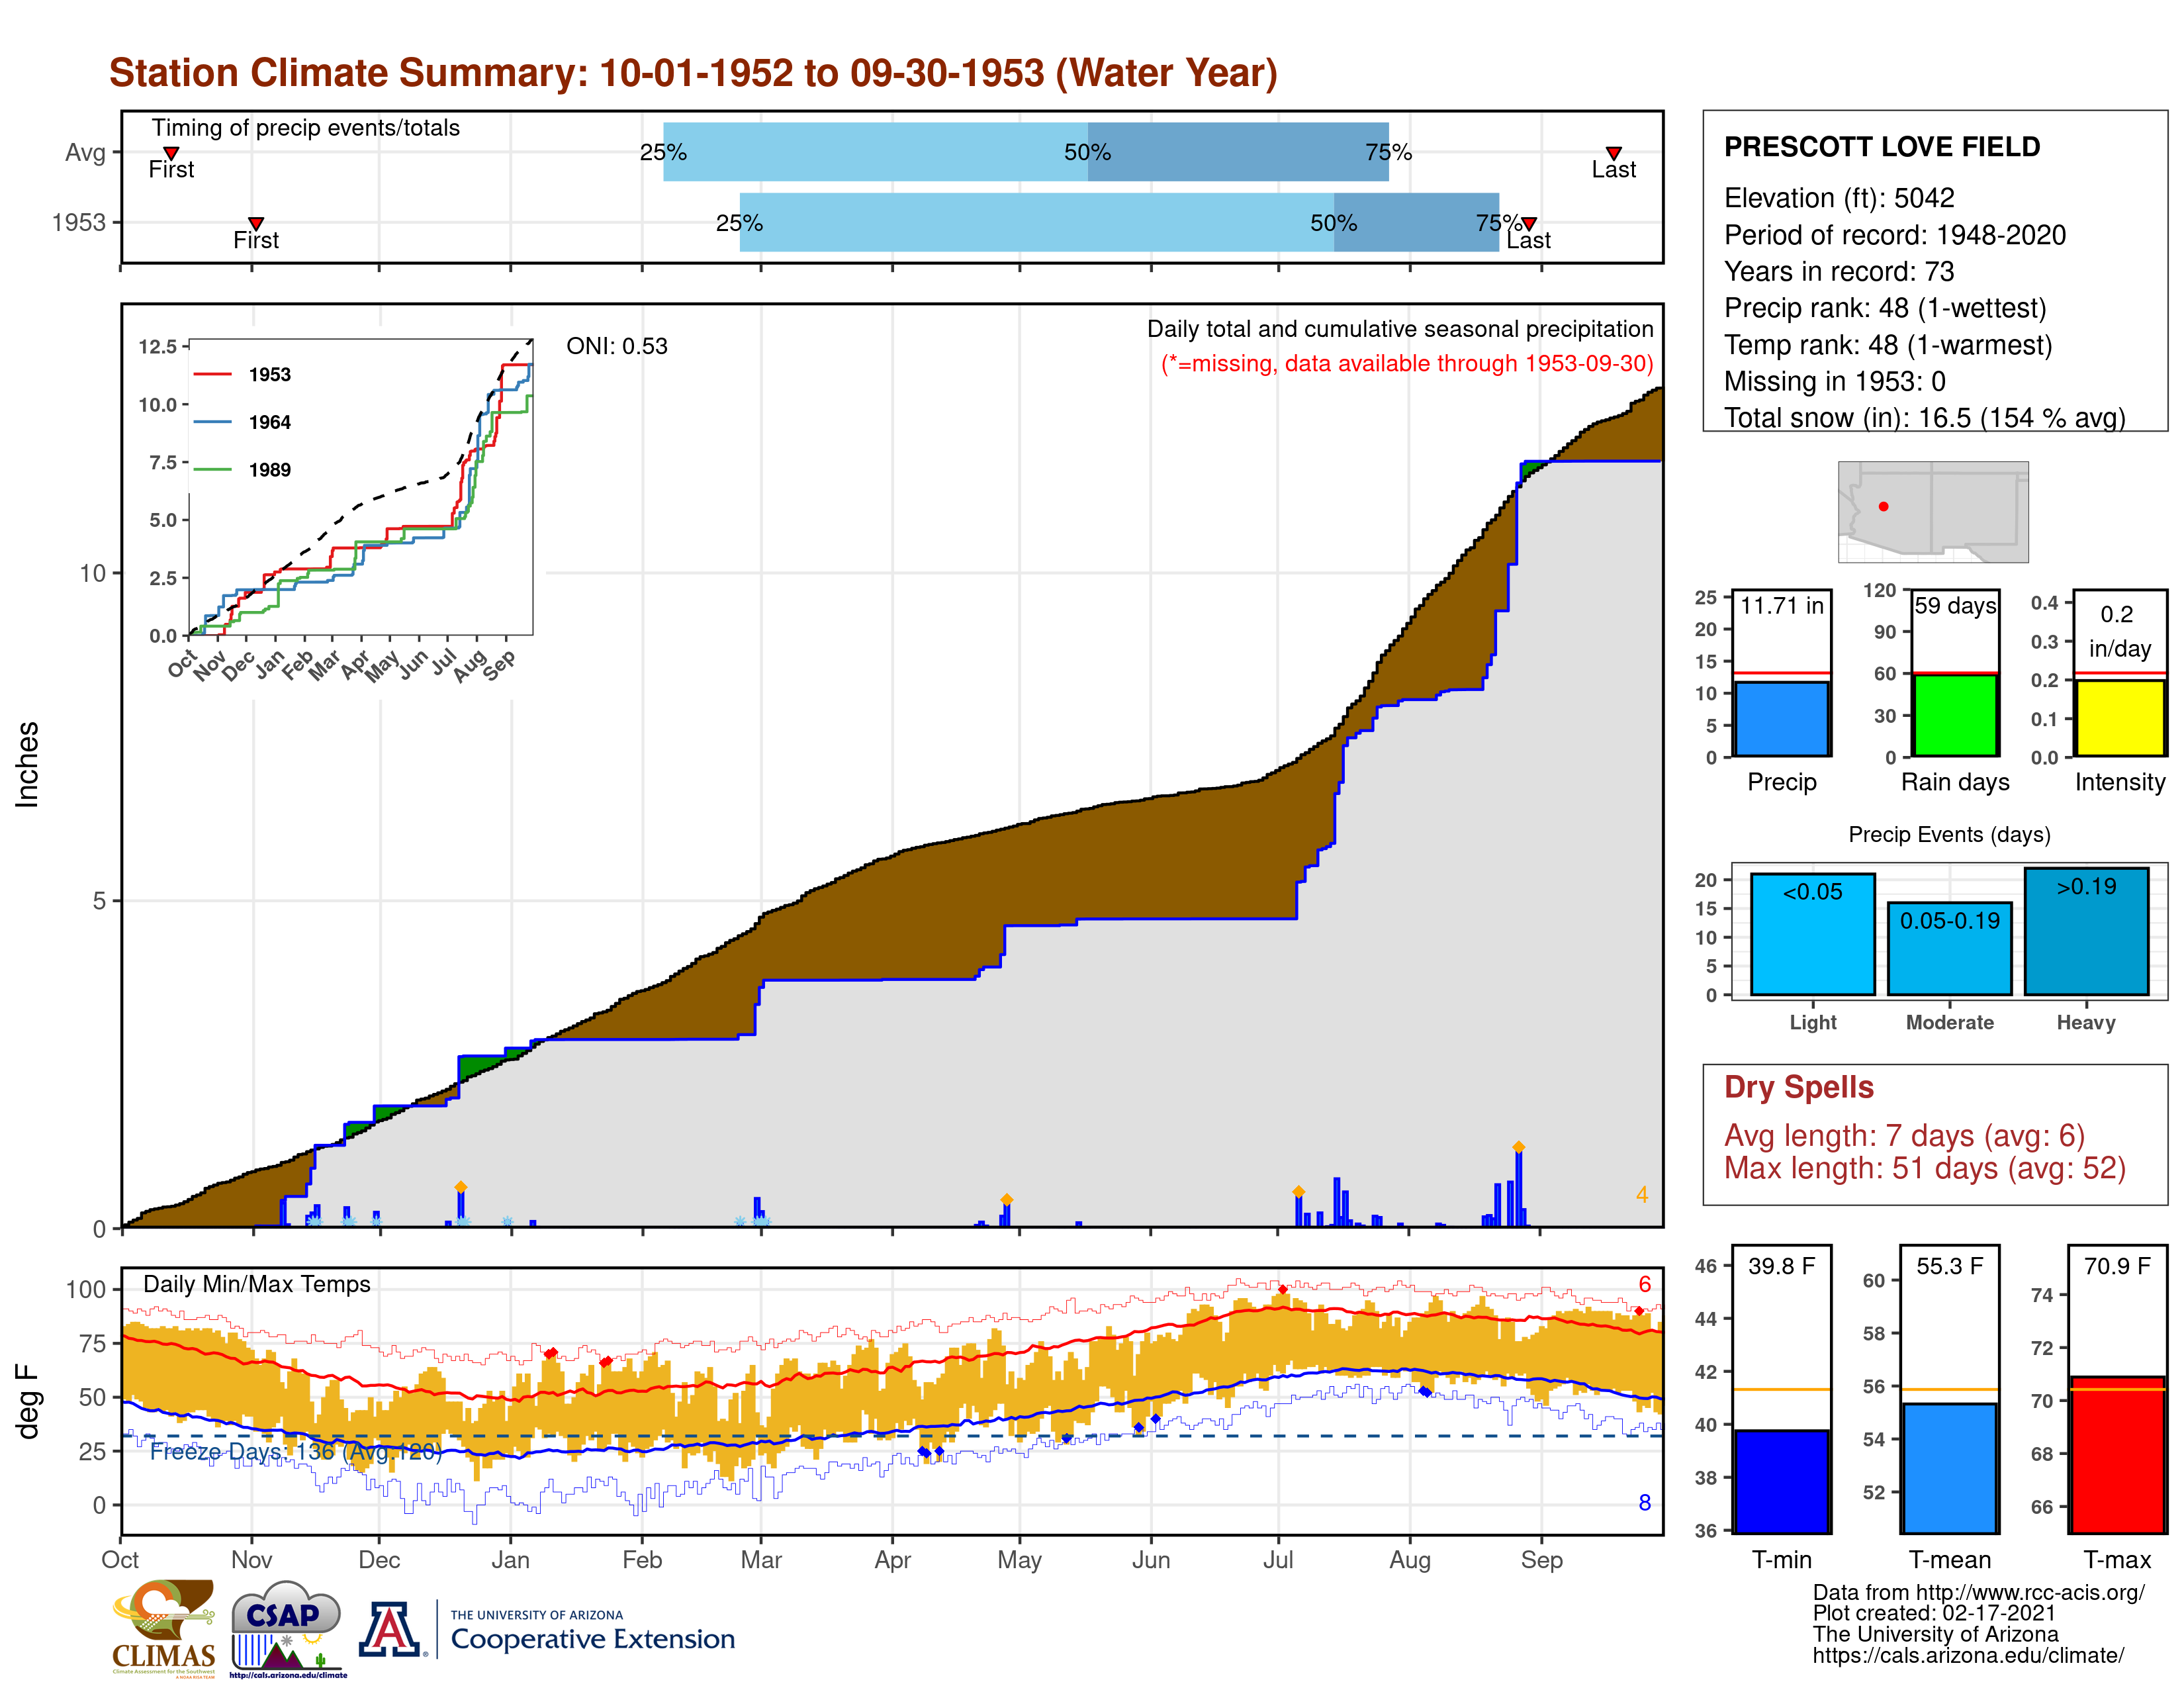Click the Avg row Last red triangle marker

(1613, 153)
